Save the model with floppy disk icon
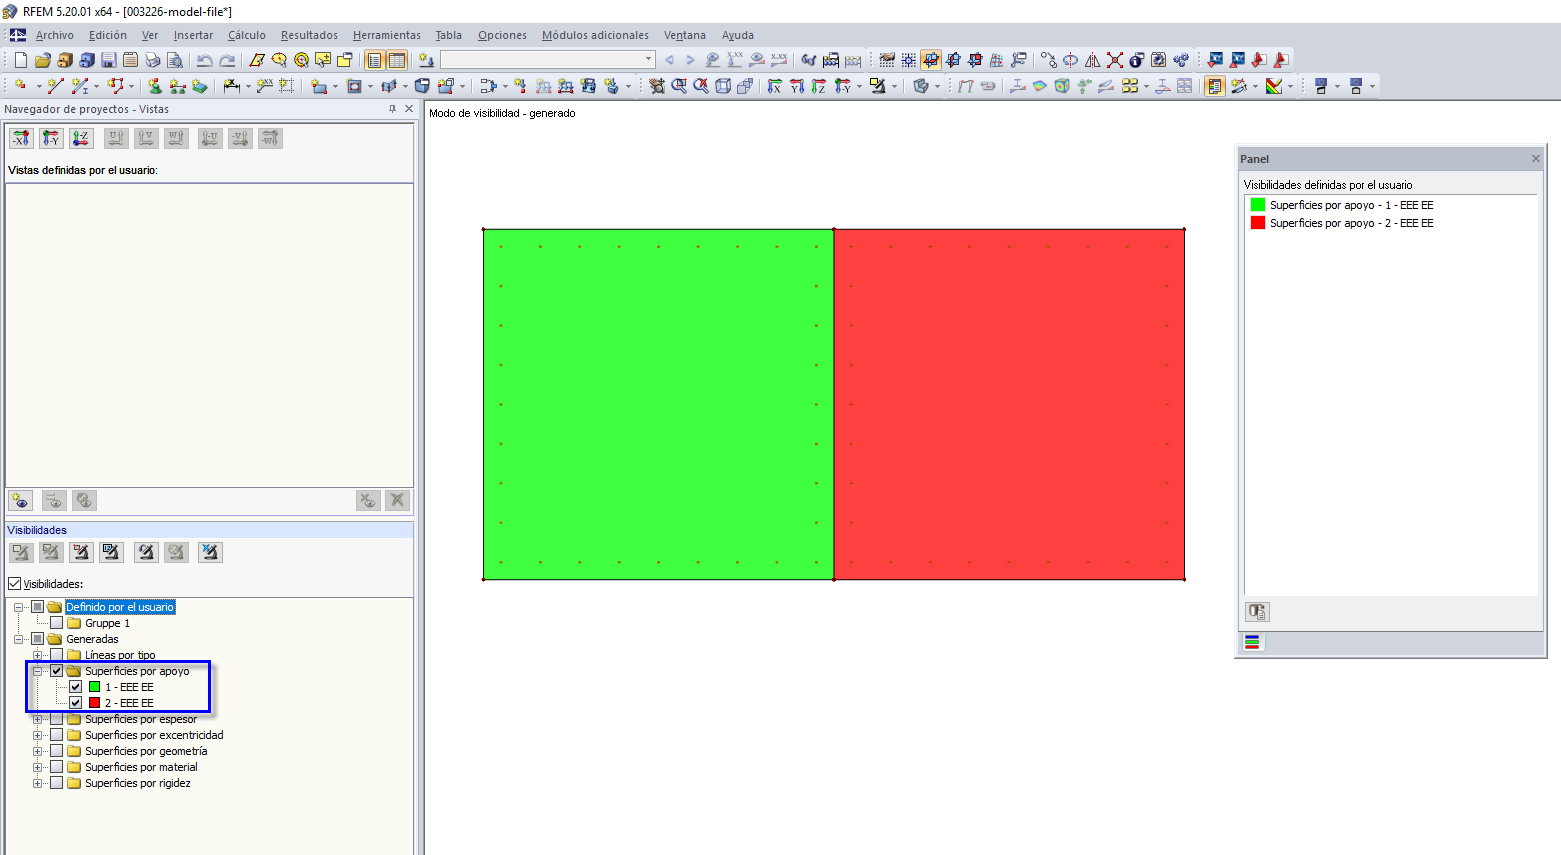The width and height of the screenshot is (1561, 855). click(x=109, y=60)
